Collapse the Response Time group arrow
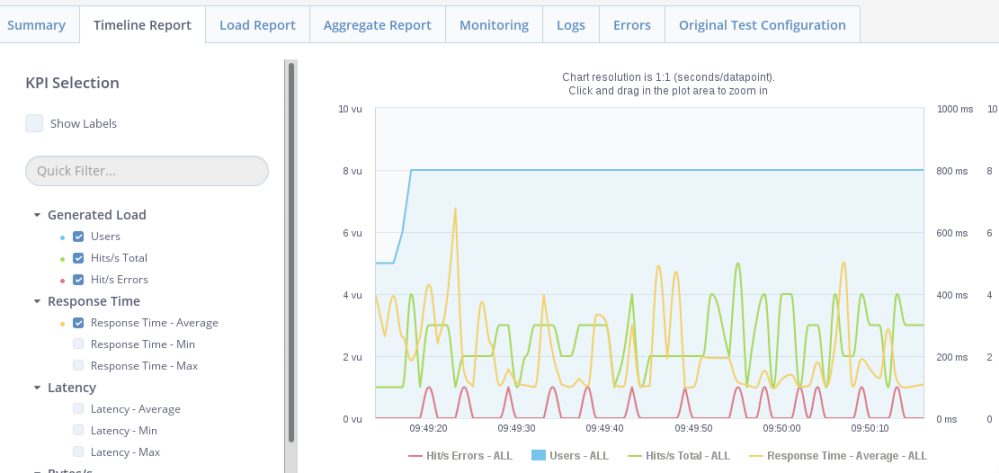This screenshot has width=999, height=473. tap(37, 301)
